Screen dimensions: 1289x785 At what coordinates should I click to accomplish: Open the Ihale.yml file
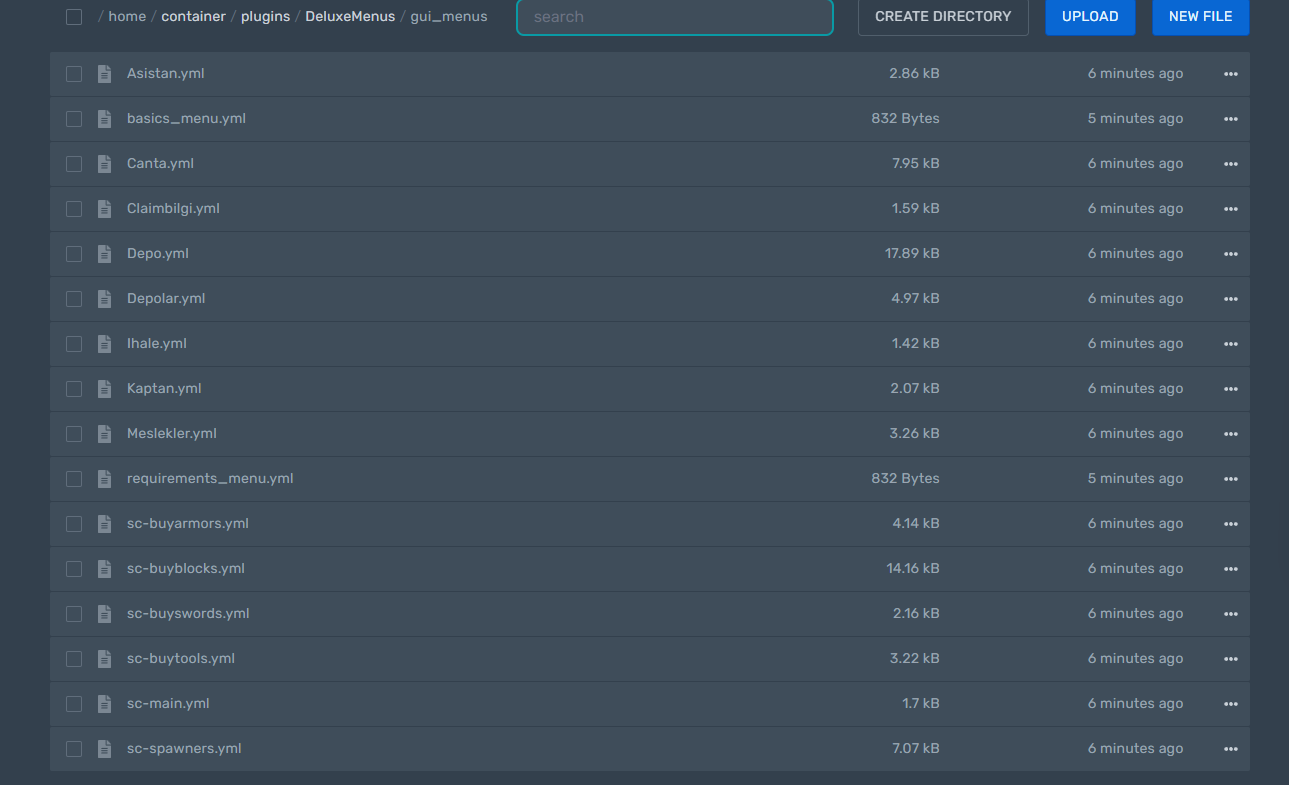[157, 344]
